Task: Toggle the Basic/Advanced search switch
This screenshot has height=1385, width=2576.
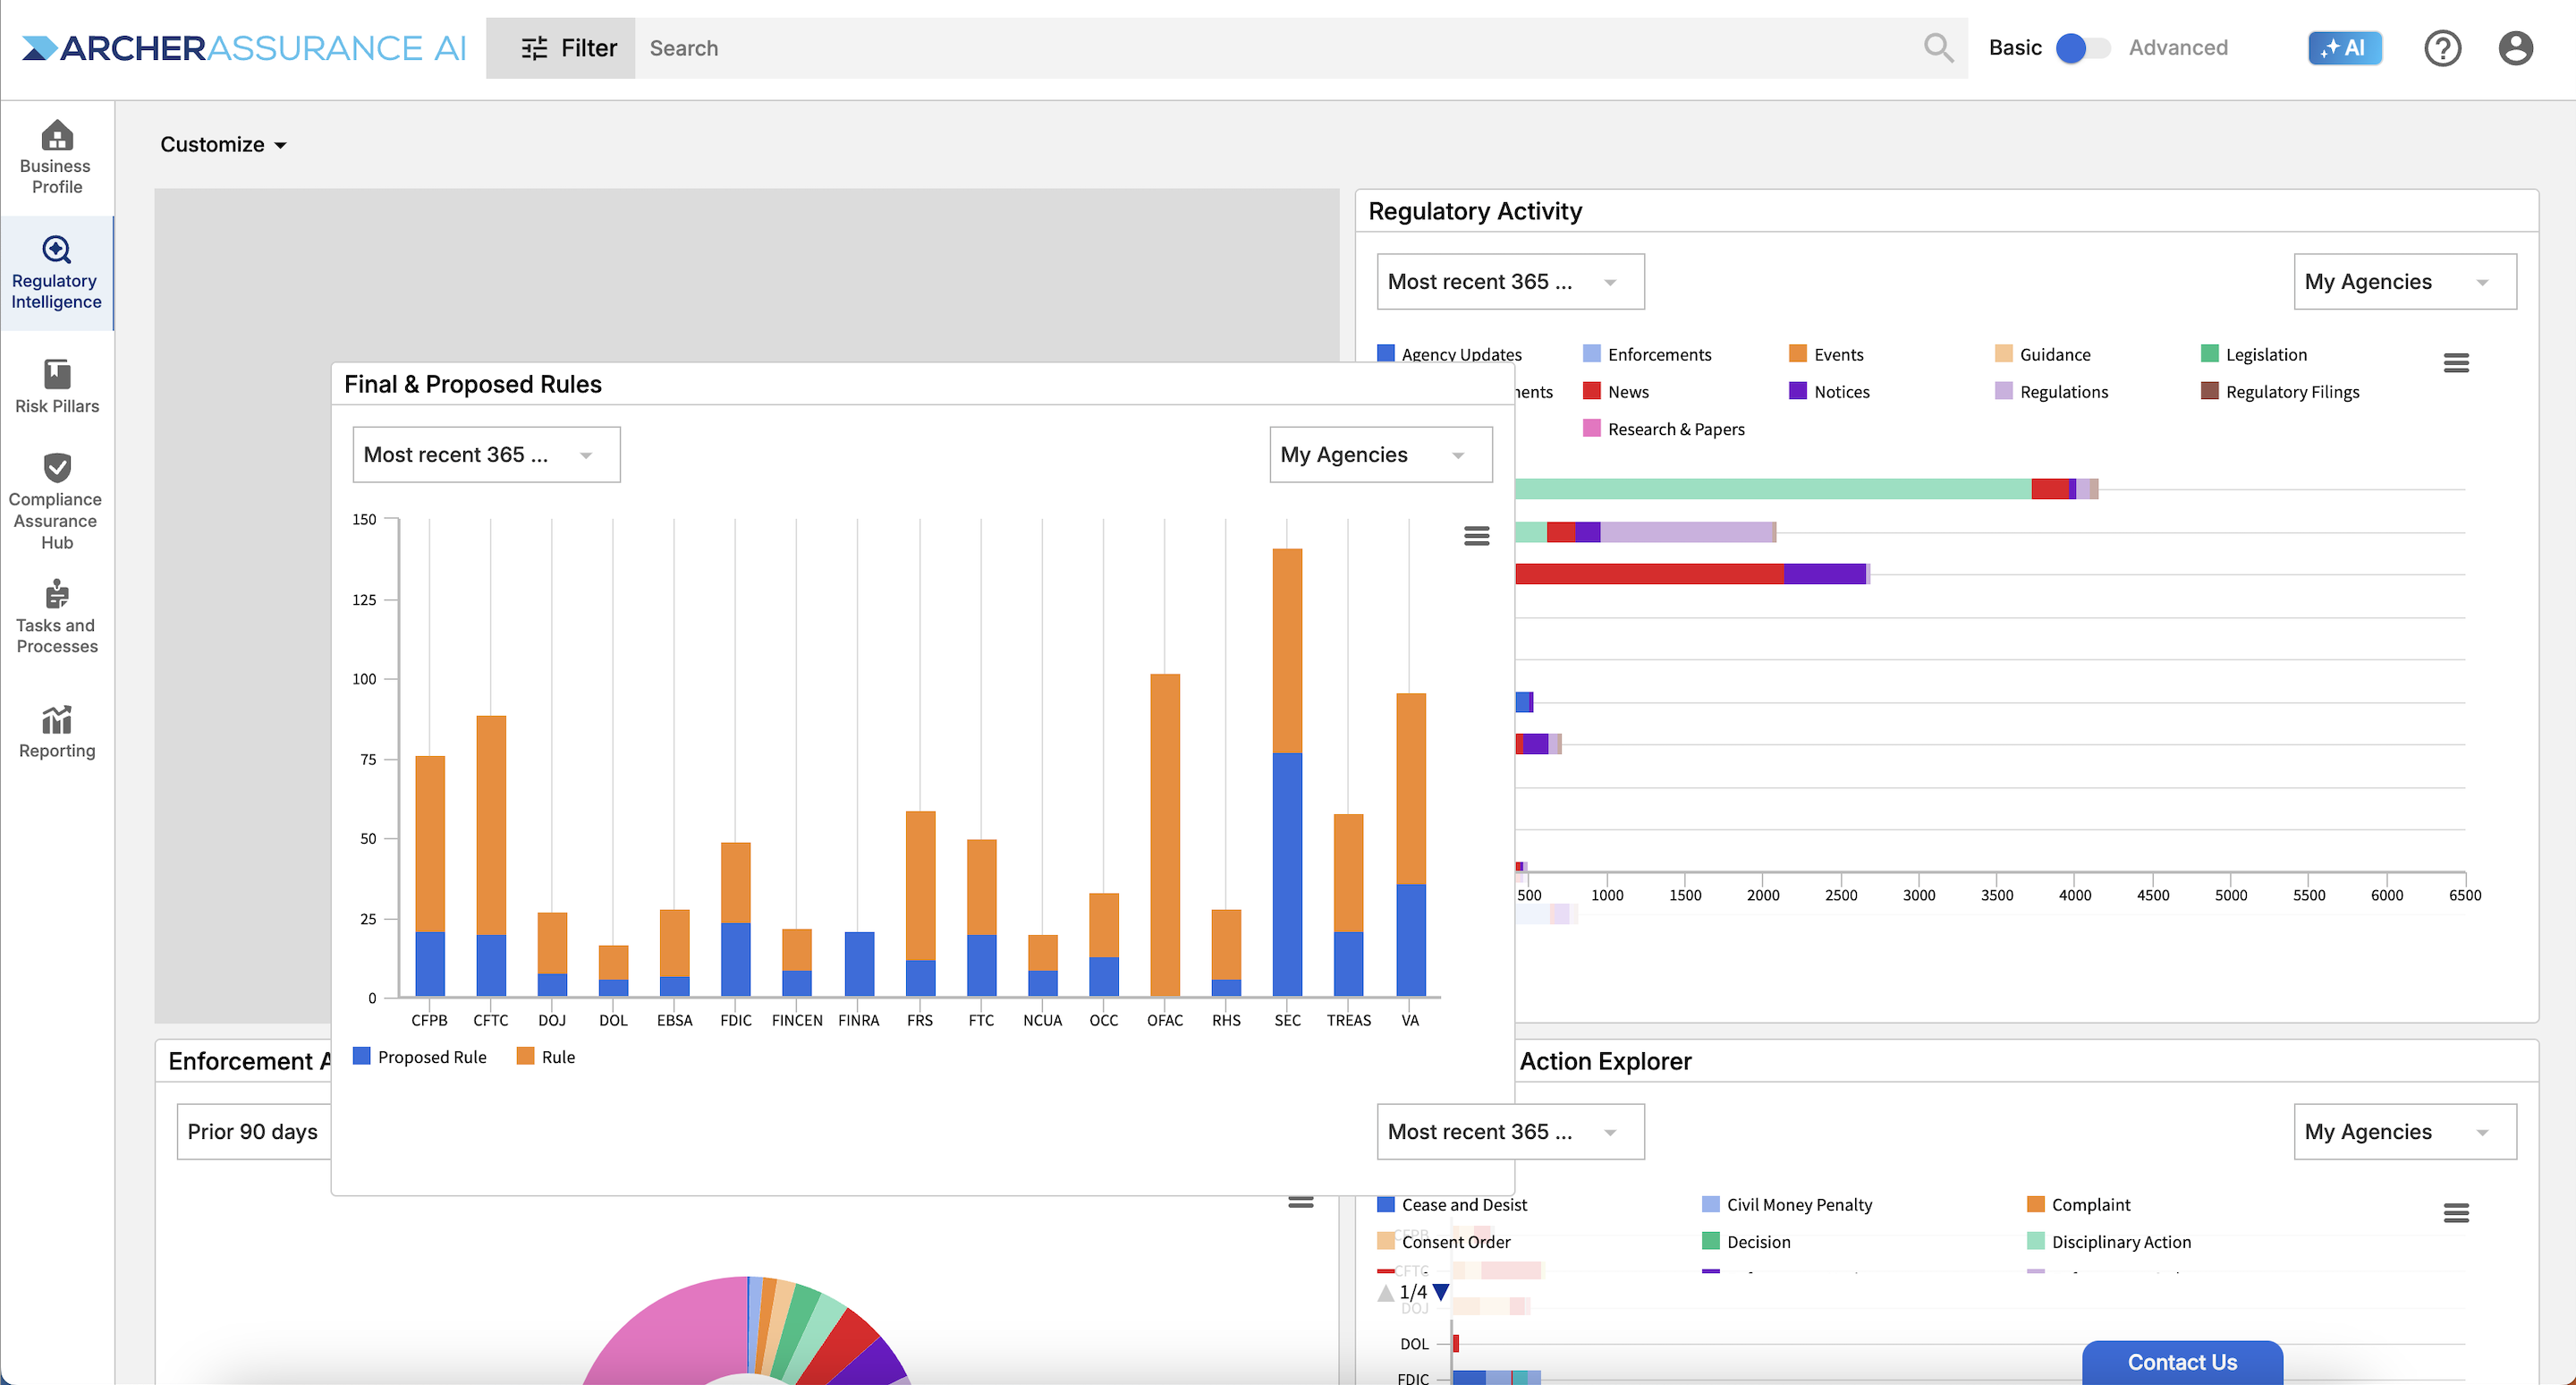Action: click(2083, 48)
